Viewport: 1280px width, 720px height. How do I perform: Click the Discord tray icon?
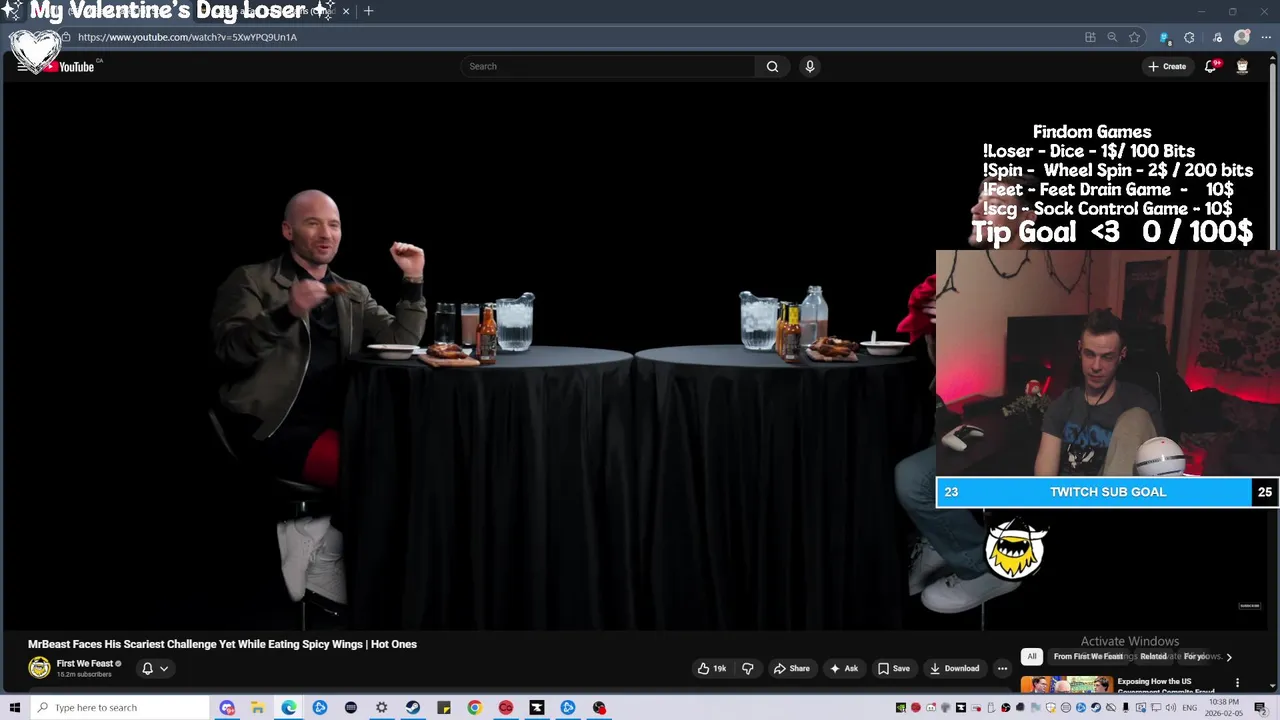coord(931,707)
